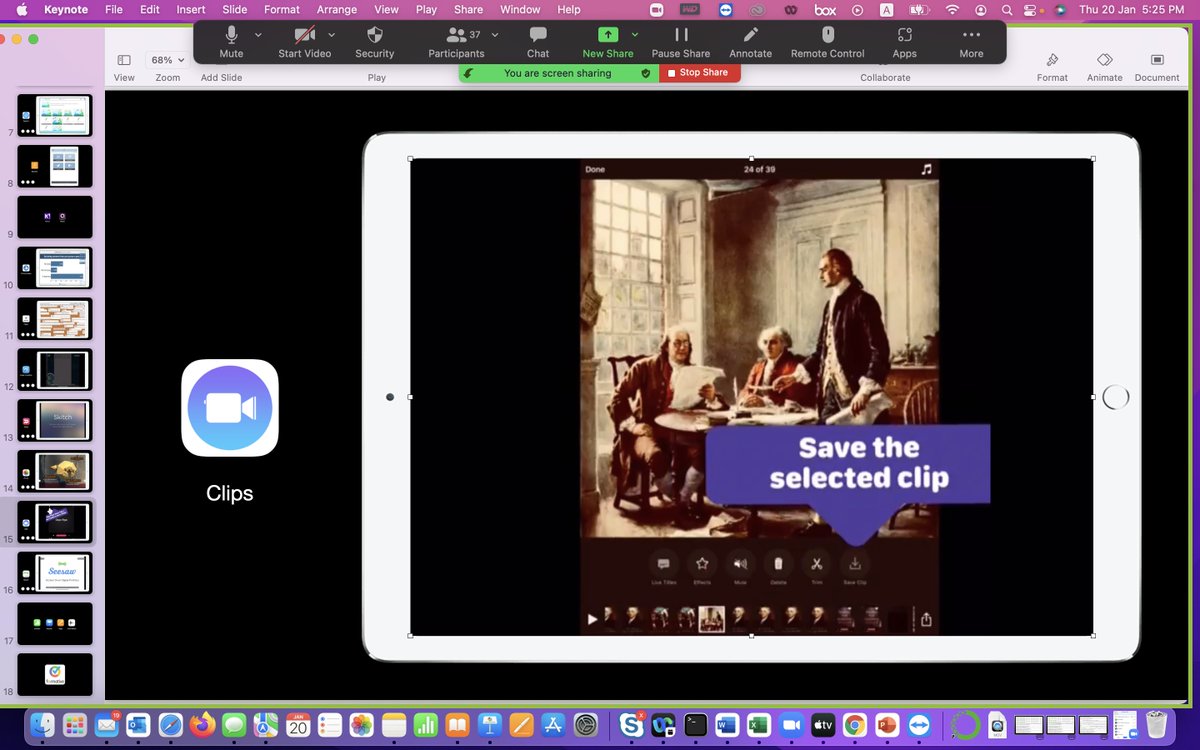Start Video in the Zoom toolbar
This screenshot has height=750, width=1200.
(x=305, y=41)
